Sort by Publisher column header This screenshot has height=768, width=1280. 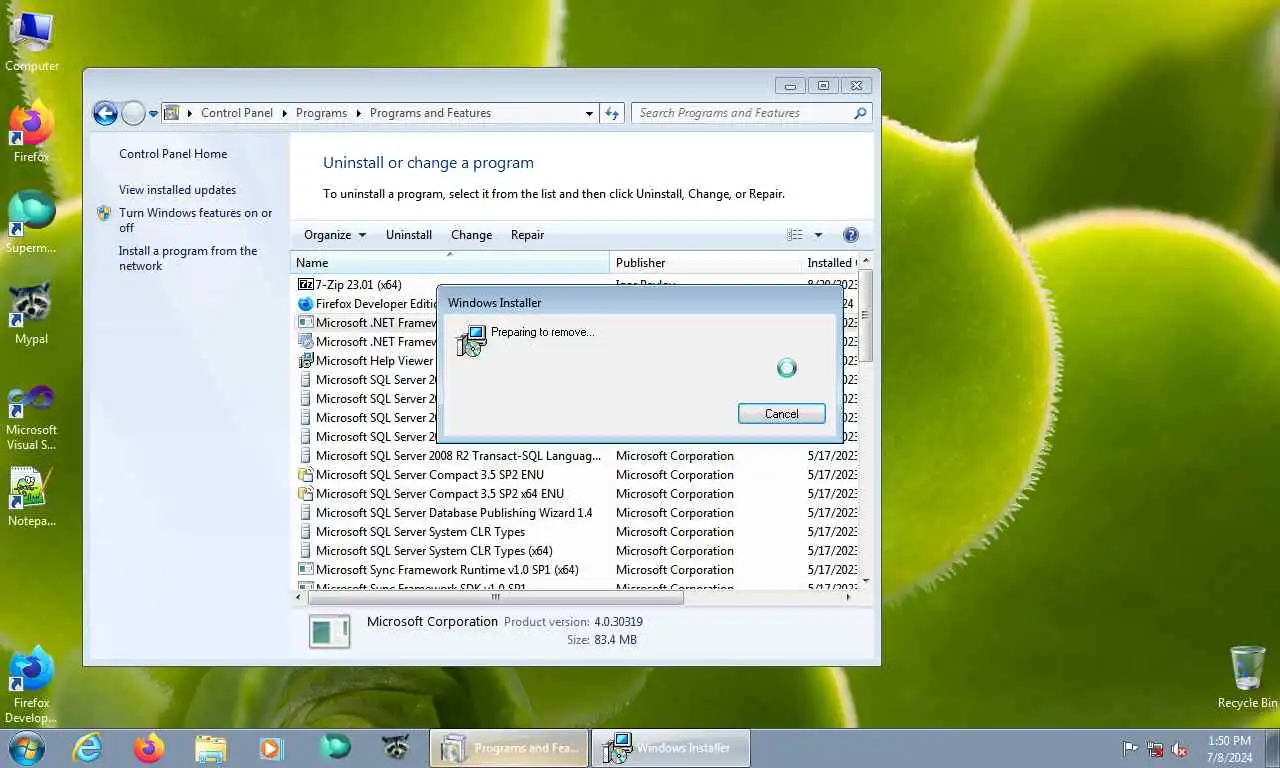705,263
